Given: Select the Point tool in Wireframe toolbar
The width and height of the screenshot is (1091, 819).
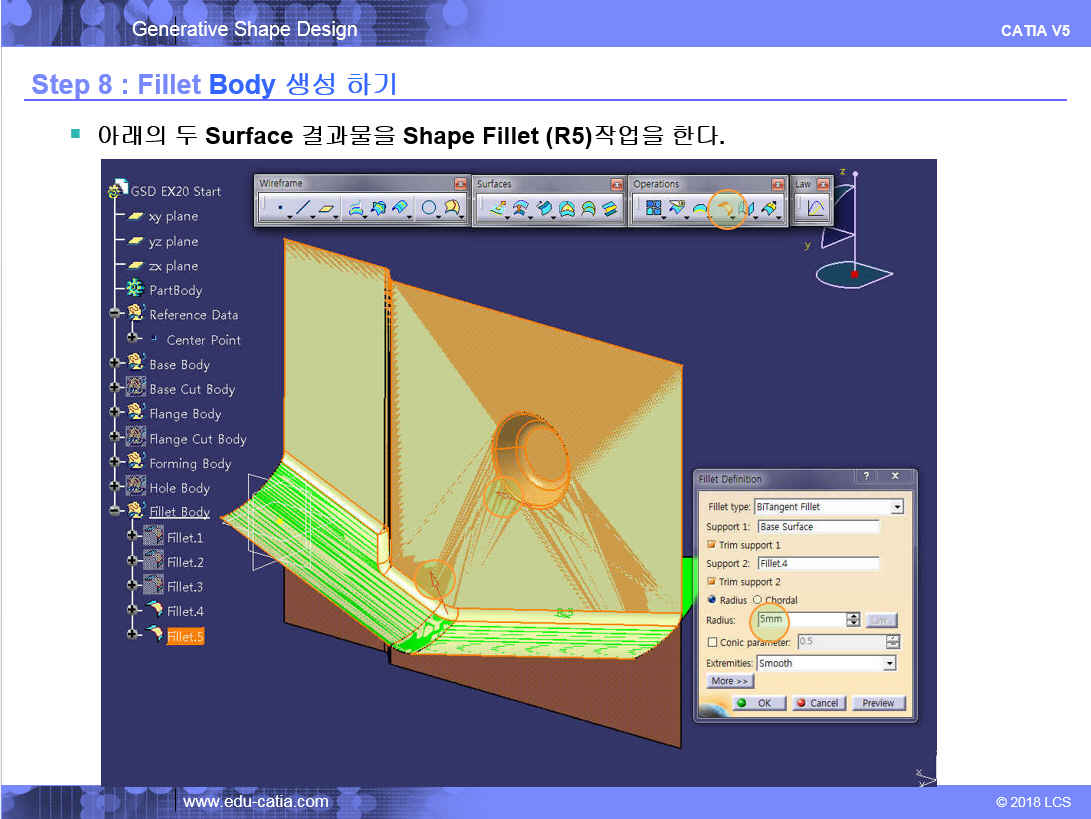Looking at the screenshot, I should 279,209.
